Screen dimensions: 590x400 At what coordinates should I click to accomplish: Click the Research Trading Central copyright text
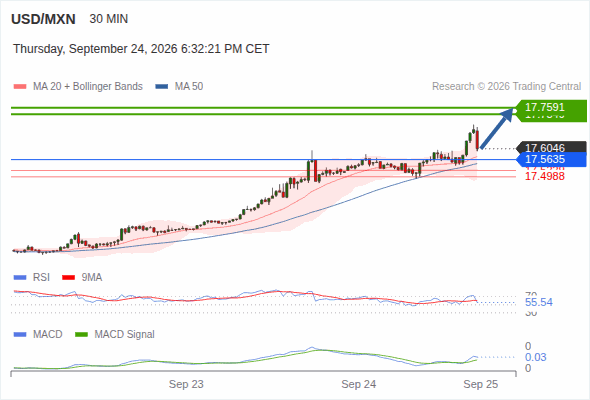[506, 87]
